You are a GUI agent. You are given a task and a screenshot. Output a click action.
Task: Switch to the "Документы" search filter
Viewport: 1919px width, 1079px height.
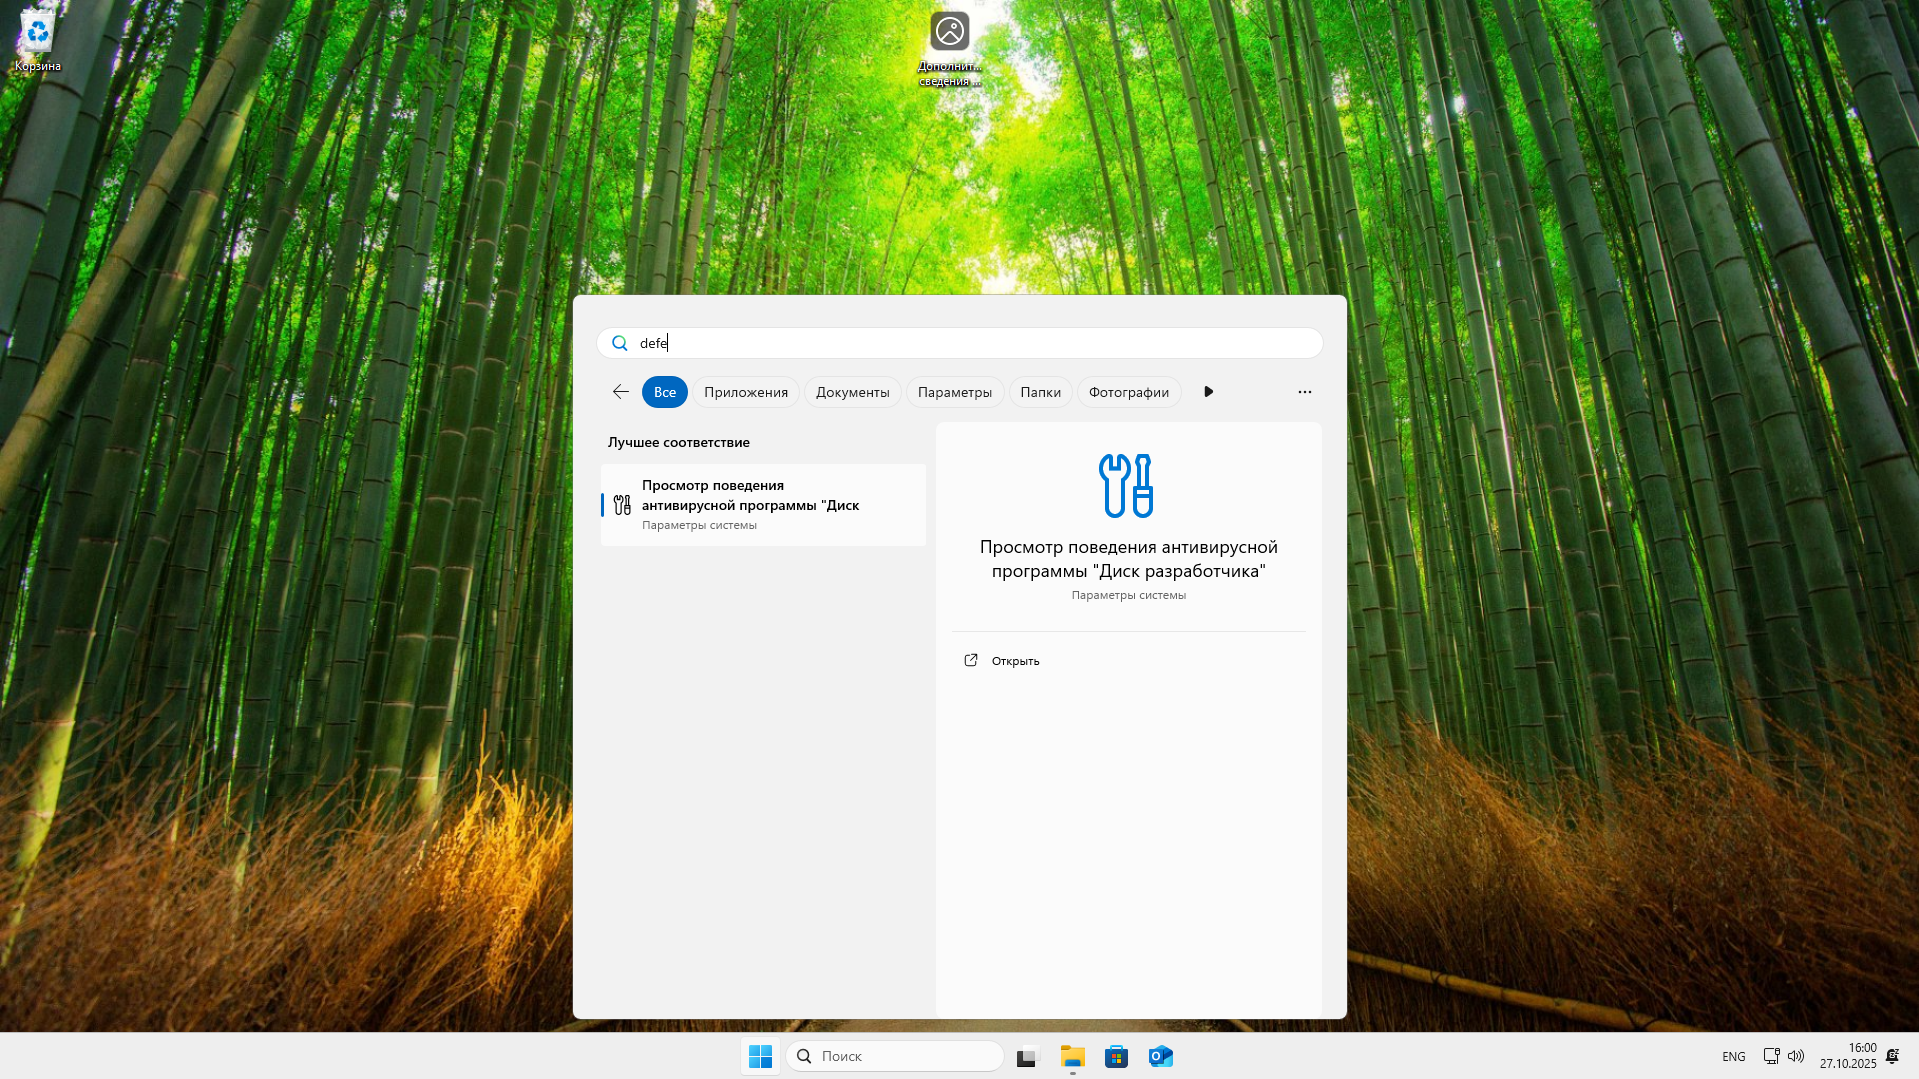(851, 392)
